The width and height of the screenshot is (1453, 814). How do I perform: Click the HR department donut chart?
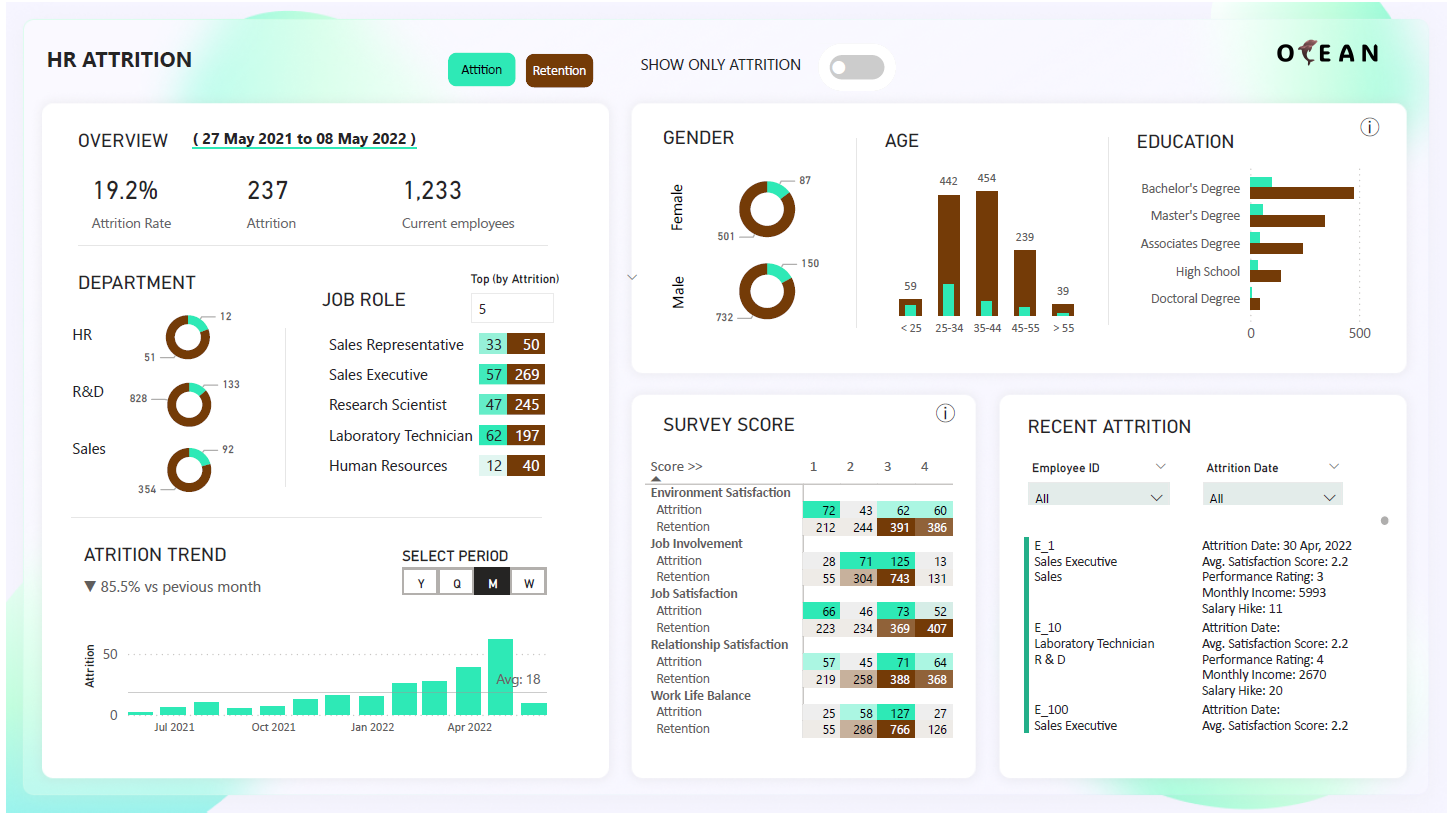click(187, 337)
